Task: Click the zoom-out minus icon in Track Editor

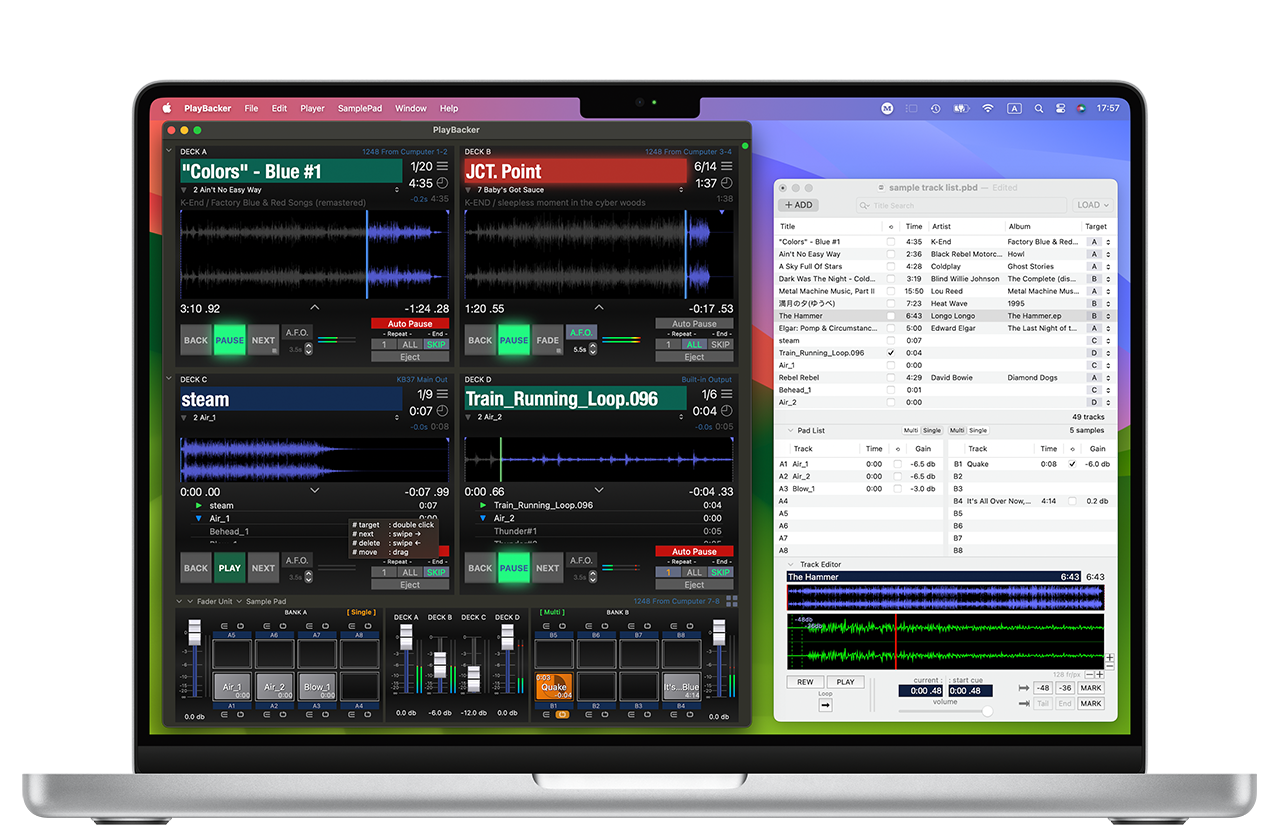Action: [1089, 675]
